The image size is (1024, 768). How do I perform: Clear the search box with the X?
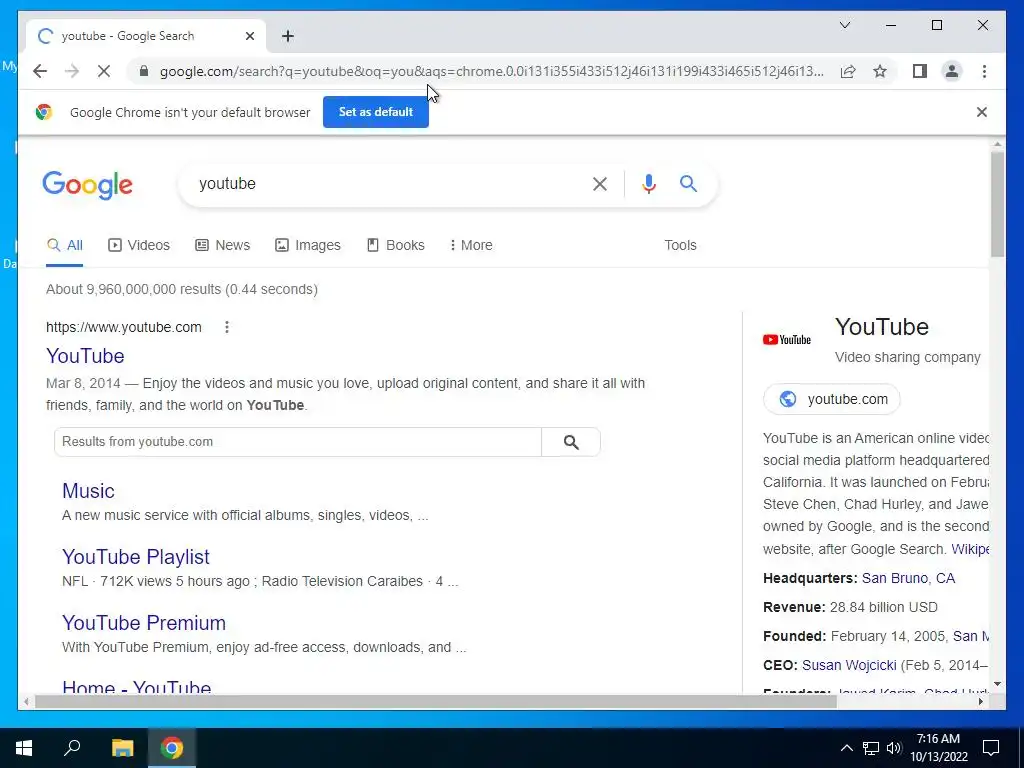(600, 184)
